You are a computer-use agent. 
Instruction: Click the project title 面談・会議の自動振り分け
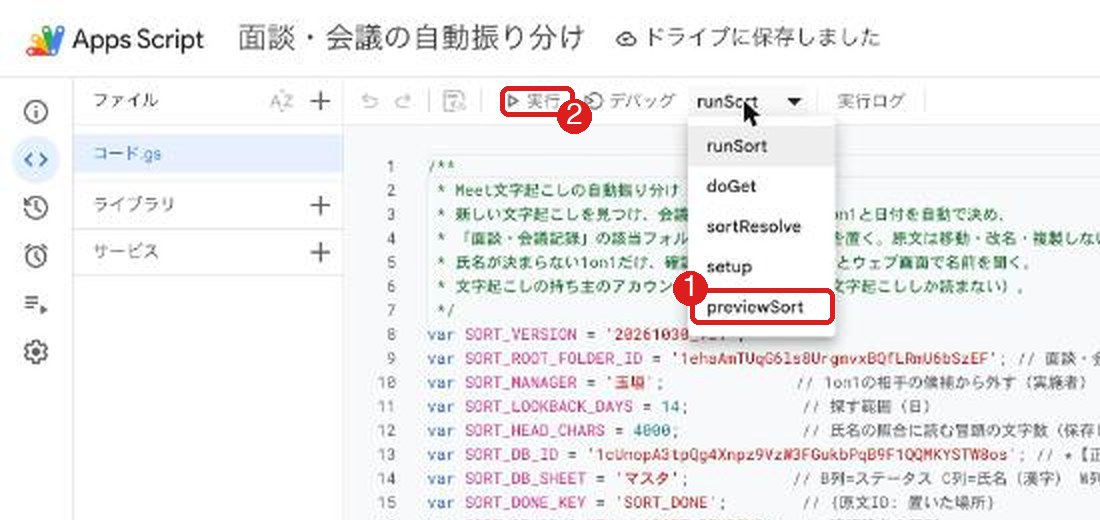(411, 39)
